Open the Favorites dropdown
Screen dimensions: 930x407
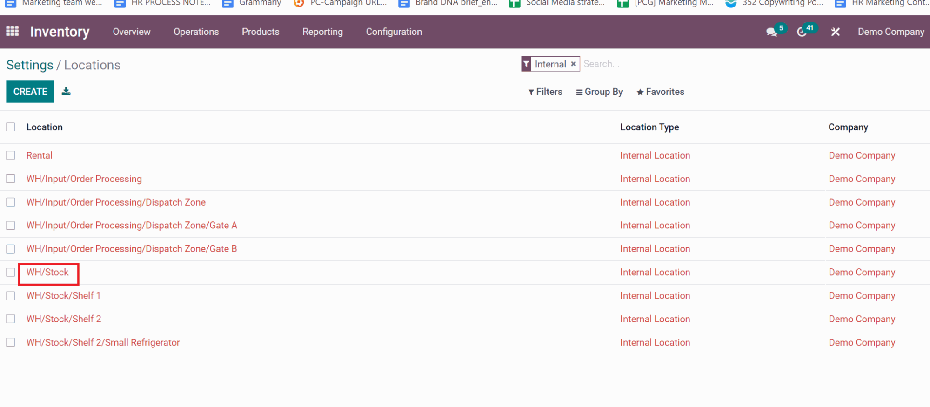click(660, 92)
